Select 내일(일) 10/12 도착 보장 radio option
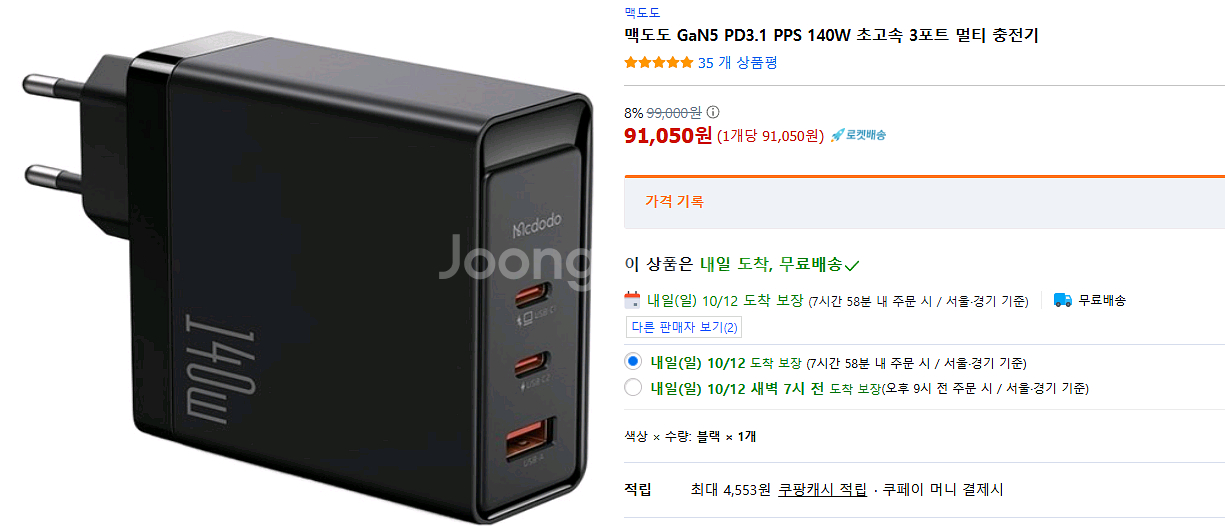Screen dimensions: 1225x526 coord(632,361)
